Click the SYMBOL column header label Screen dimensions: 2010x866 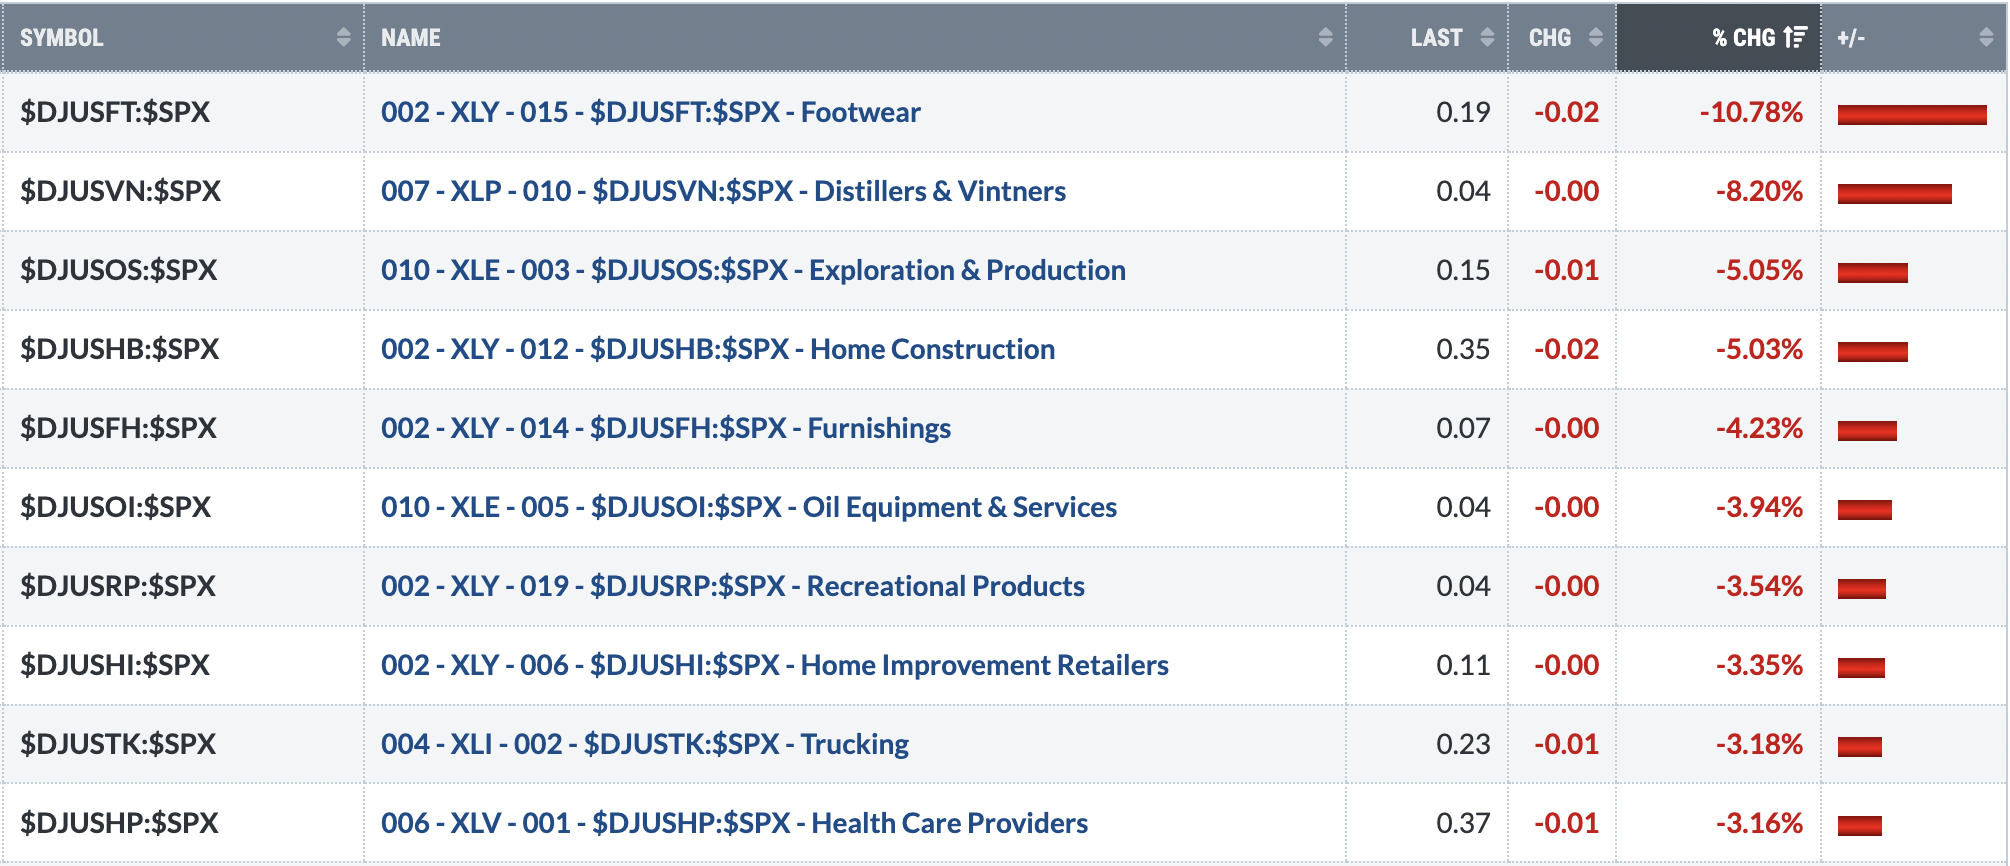(x=62, y=37)
